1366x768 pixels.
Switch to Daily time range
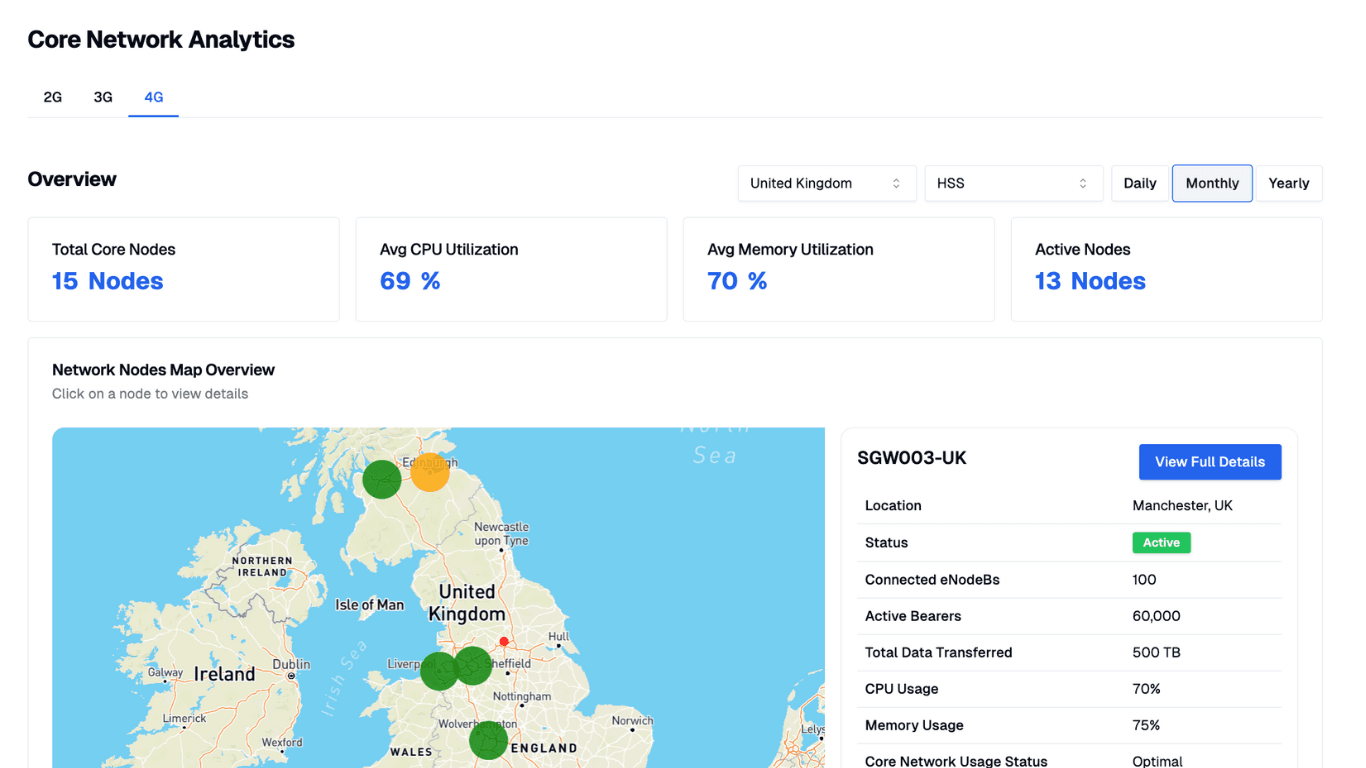(x=1139, y=183)
